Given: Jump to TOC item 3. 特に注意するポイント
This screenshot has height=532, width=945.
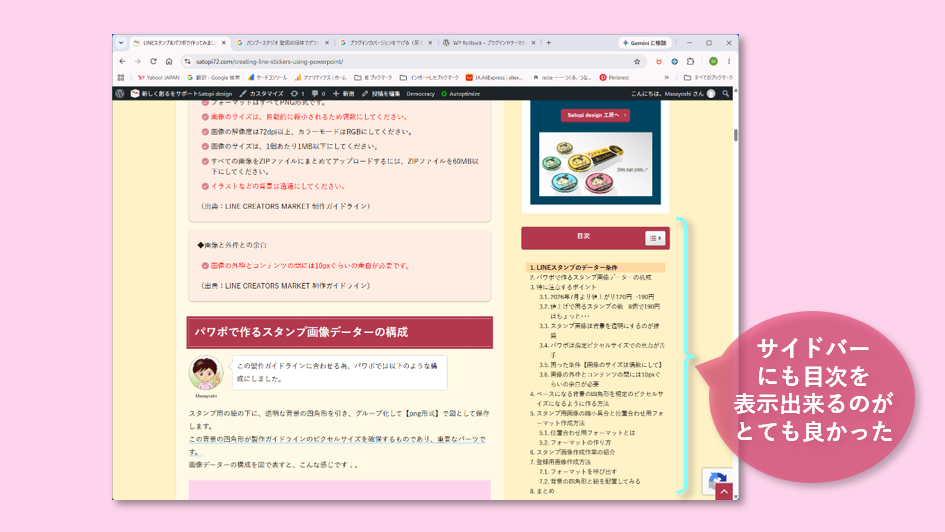Looking at the screenshot, I should 563,287.
